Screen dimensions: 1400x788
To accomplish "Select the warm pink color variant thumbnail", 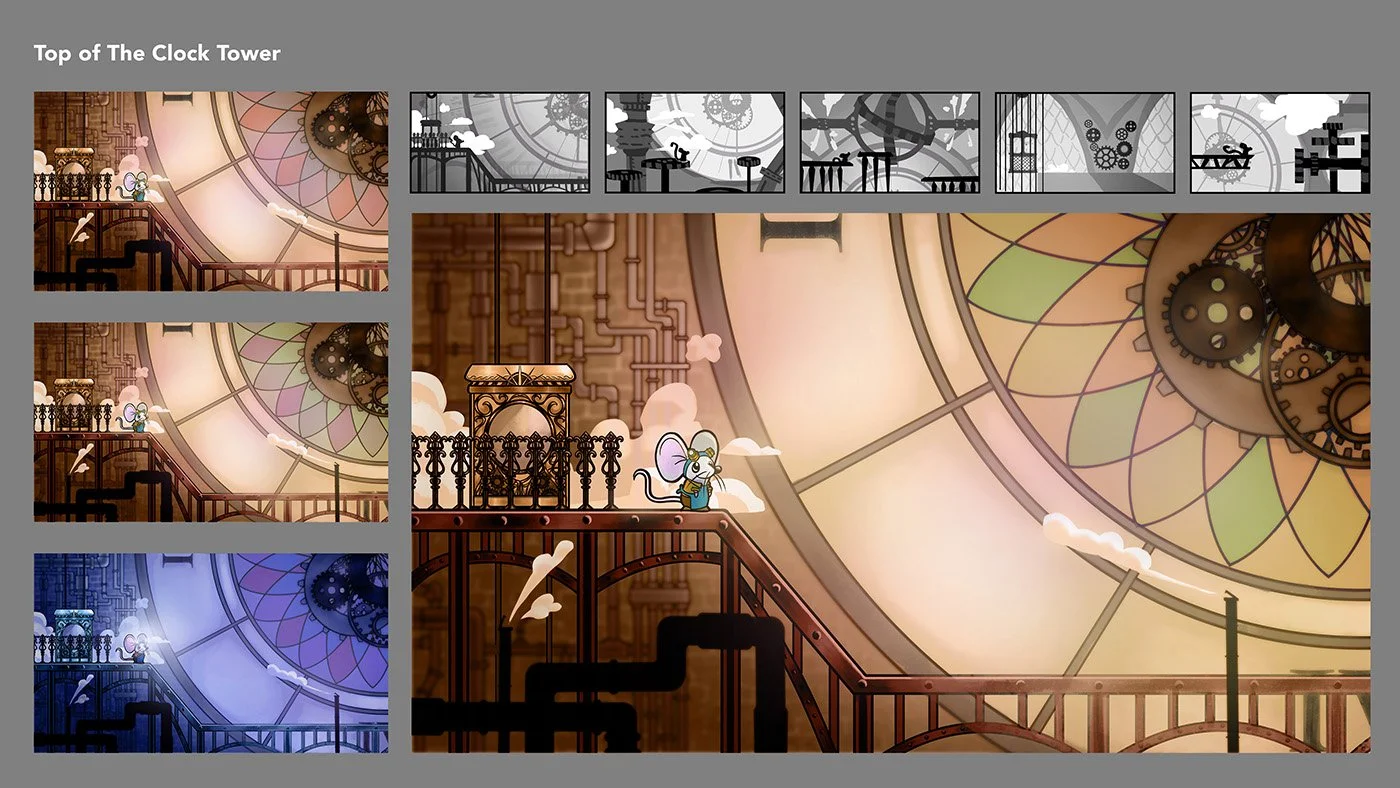I will [x=211, y=191].
